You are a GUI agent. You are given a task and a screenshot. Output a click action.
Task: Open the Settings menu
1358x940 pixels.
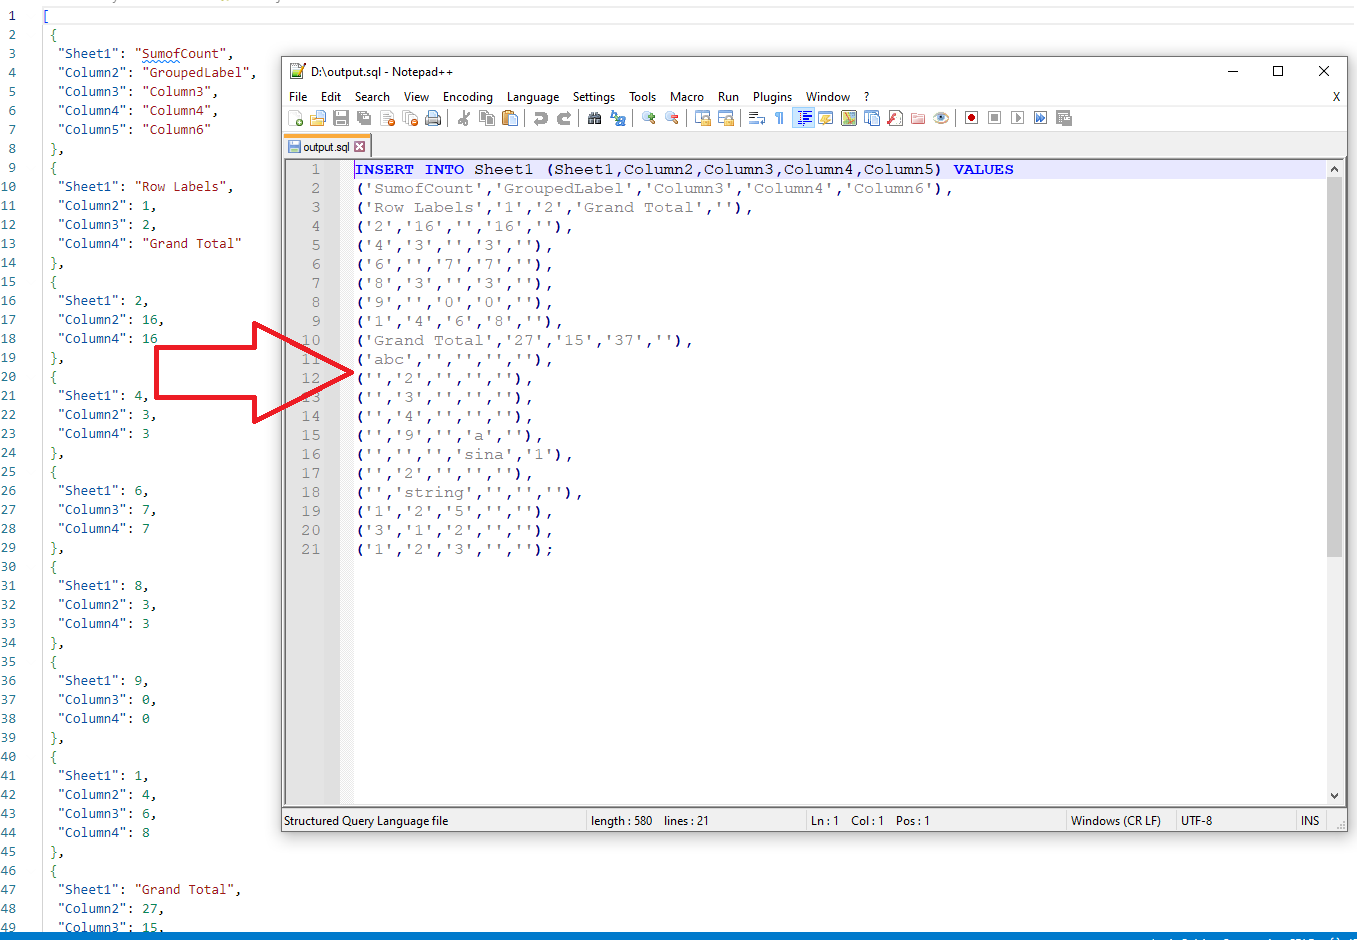tap(594, 97)
